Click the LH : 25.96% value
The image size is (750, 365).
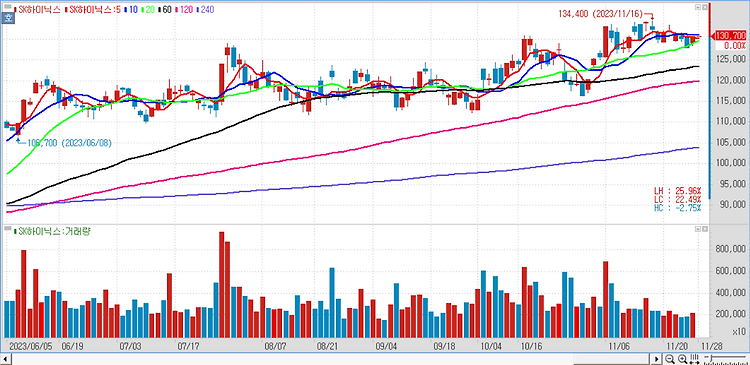pyautogui.click(x=677, y=191)
